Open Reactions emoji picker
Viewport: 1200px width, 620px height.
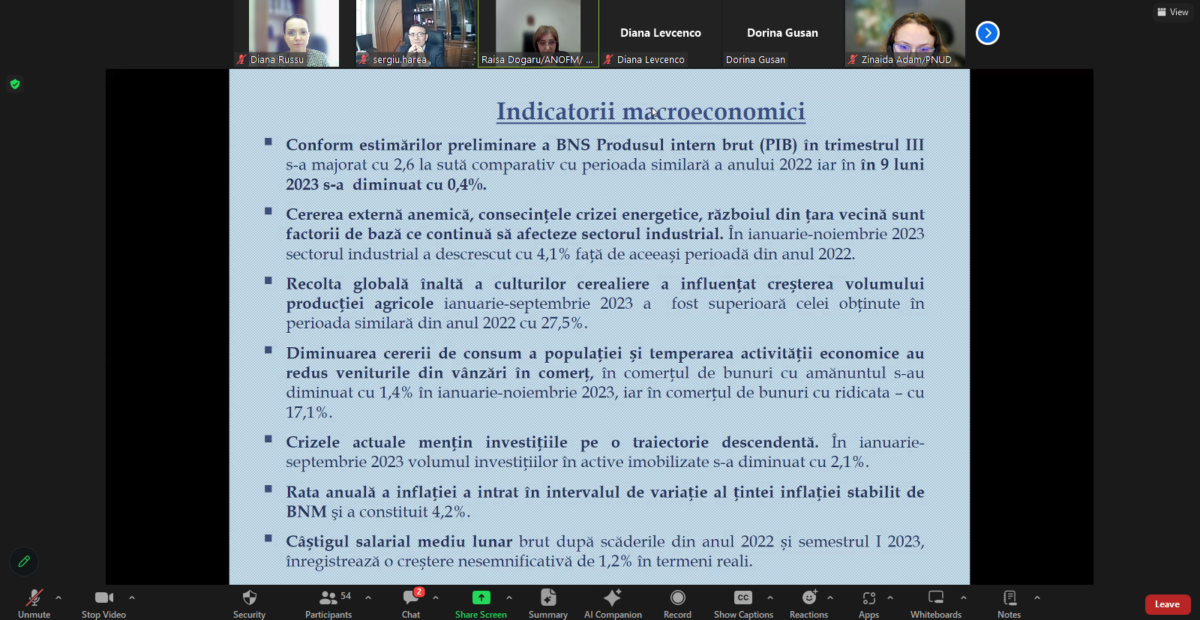pos(809,603)
